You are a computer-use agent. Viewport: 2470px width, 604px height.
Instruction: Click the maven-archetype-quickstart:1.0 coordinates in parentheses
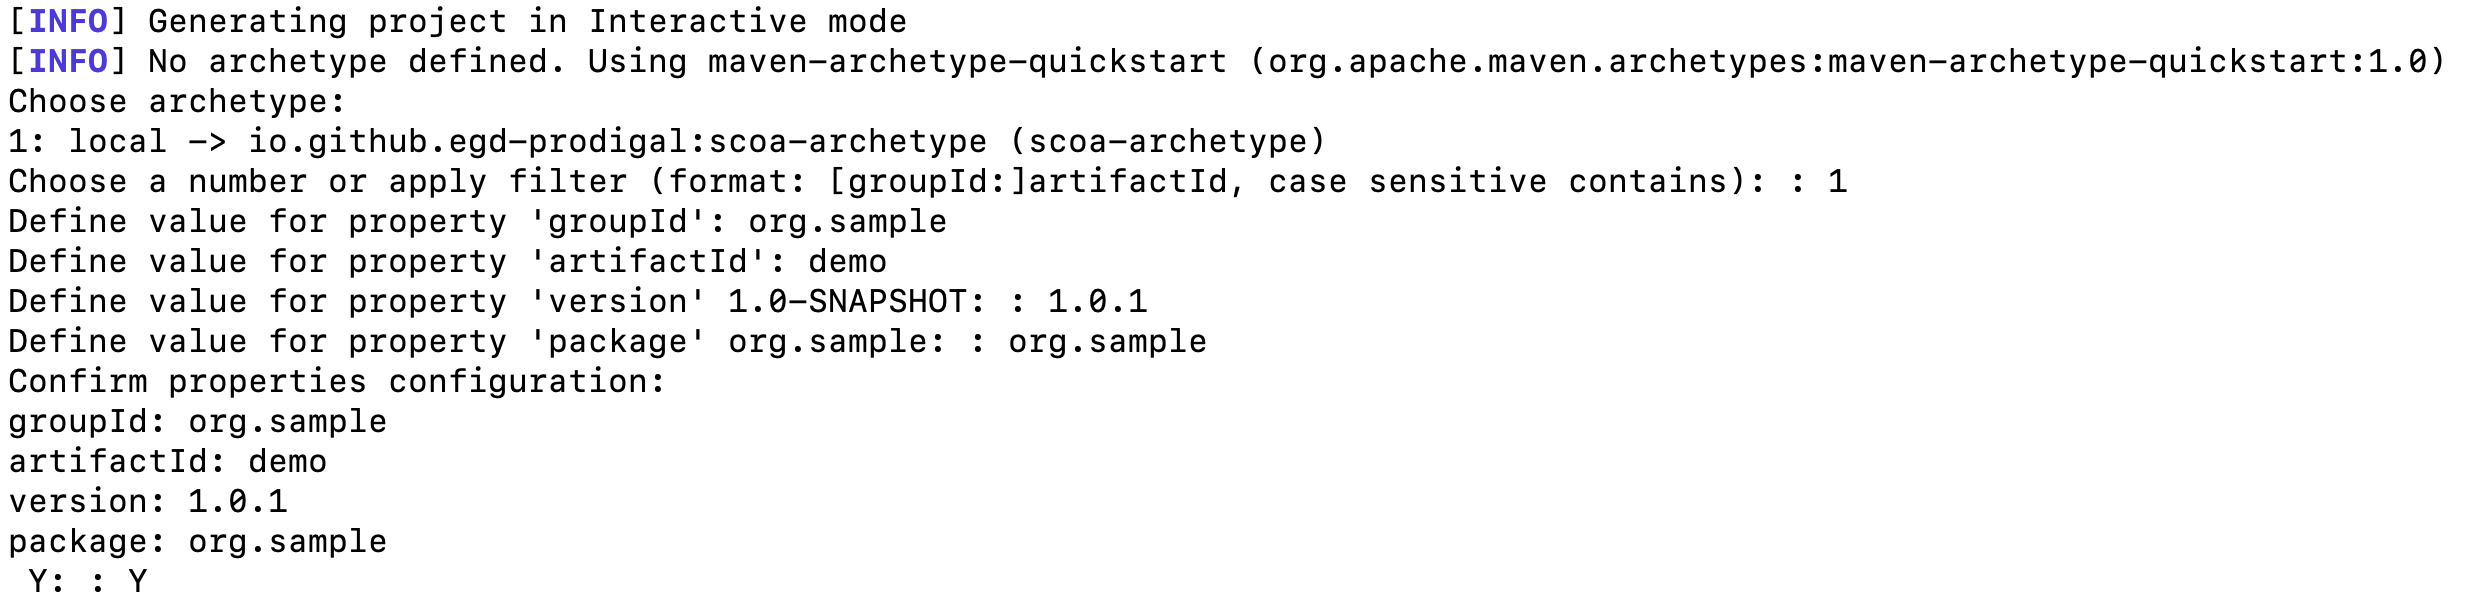pyautogui.click(x=1847, y=62)
